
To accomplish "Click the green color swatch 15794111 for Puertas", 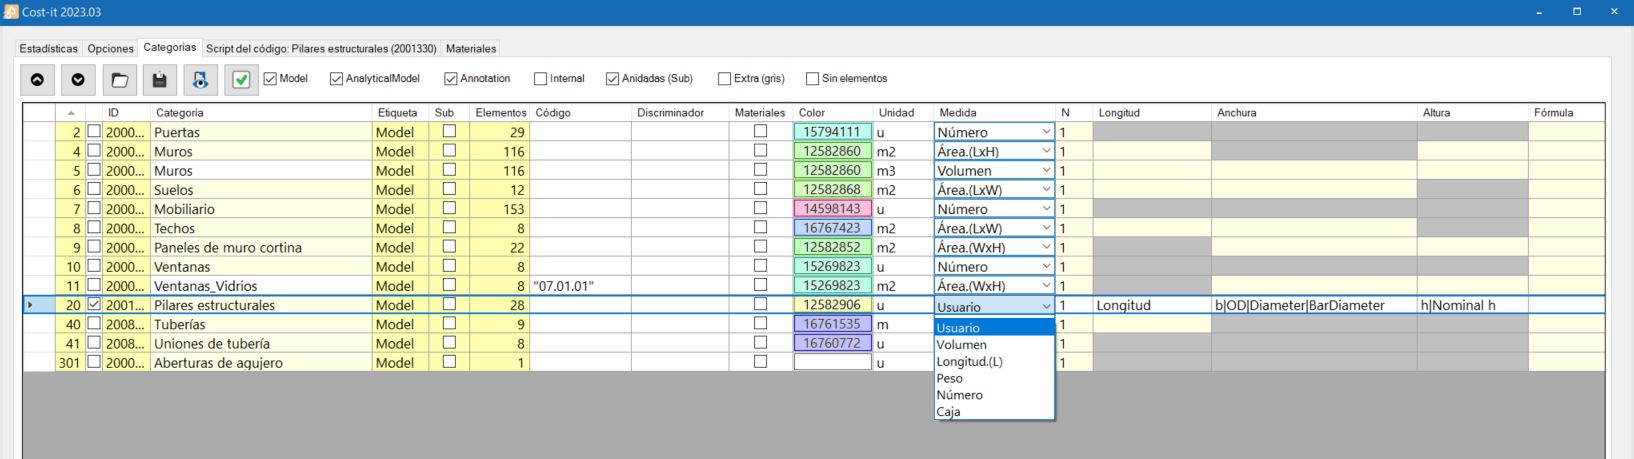I will click(832, 131).
